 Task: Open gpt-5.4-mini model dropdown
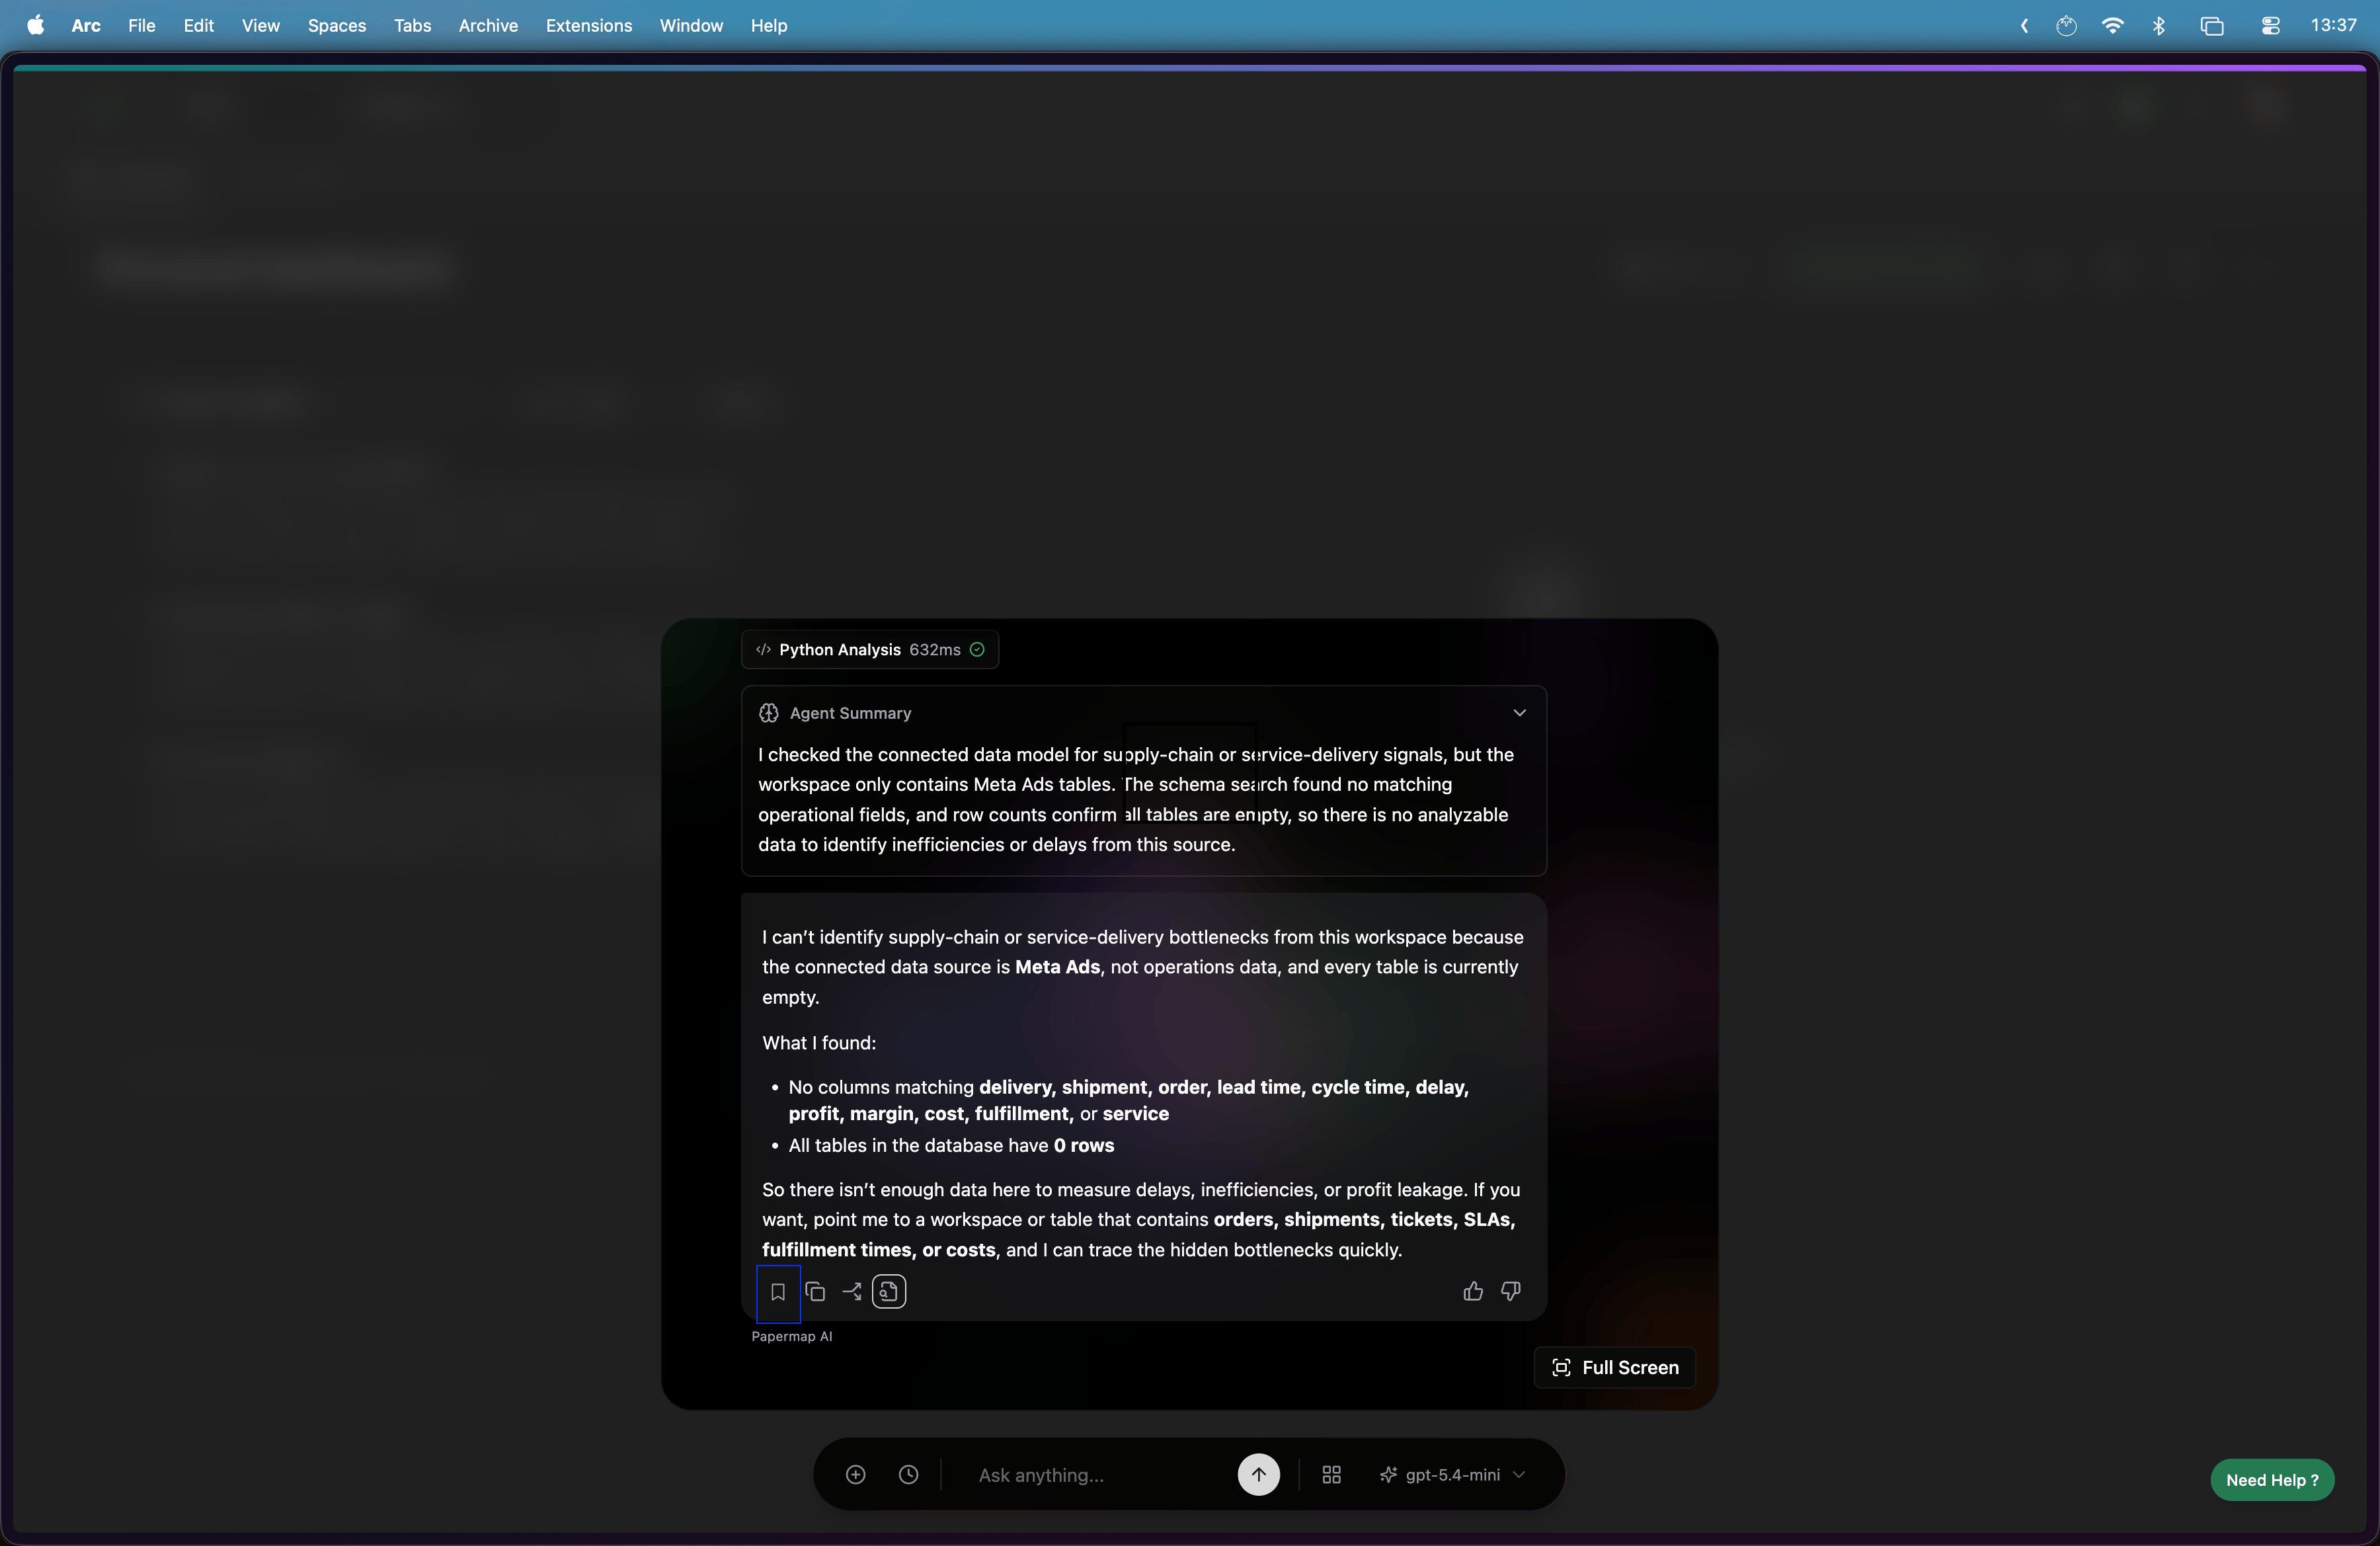[x=1453, y=1475]
